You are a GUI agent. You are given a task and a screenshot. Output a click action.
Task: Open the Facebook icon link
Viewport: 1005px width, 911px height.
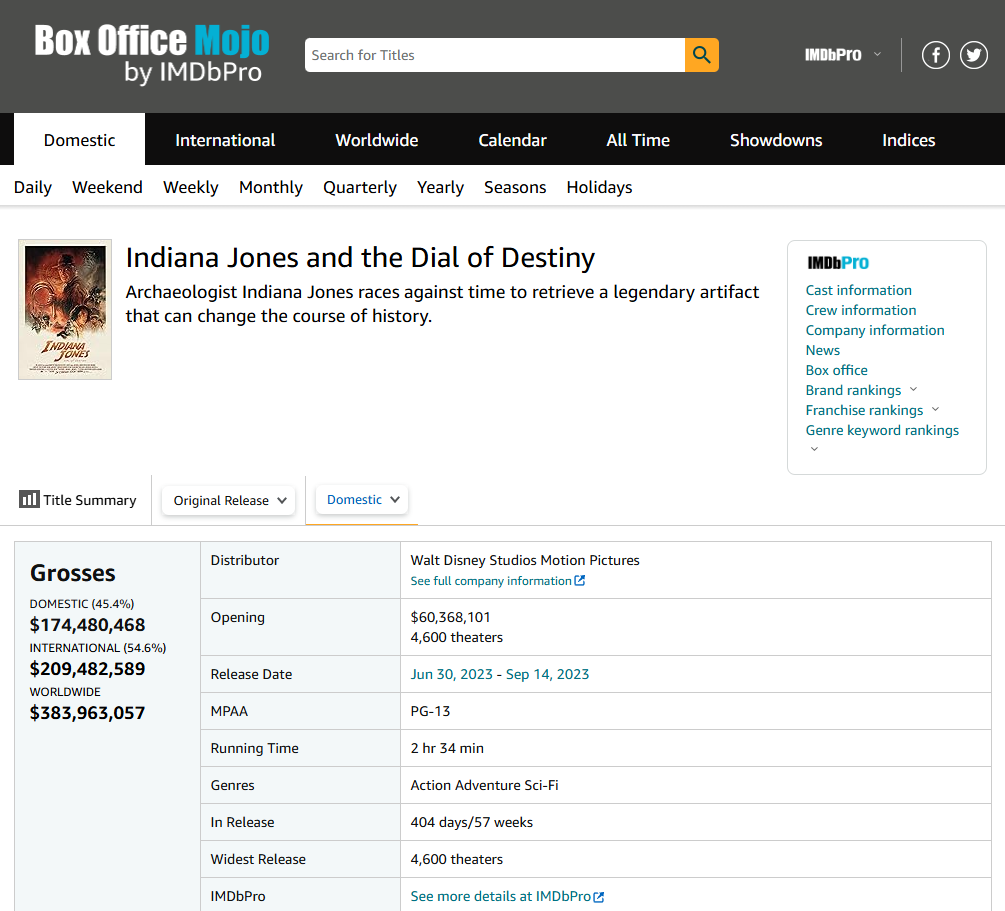click(935, 55)
